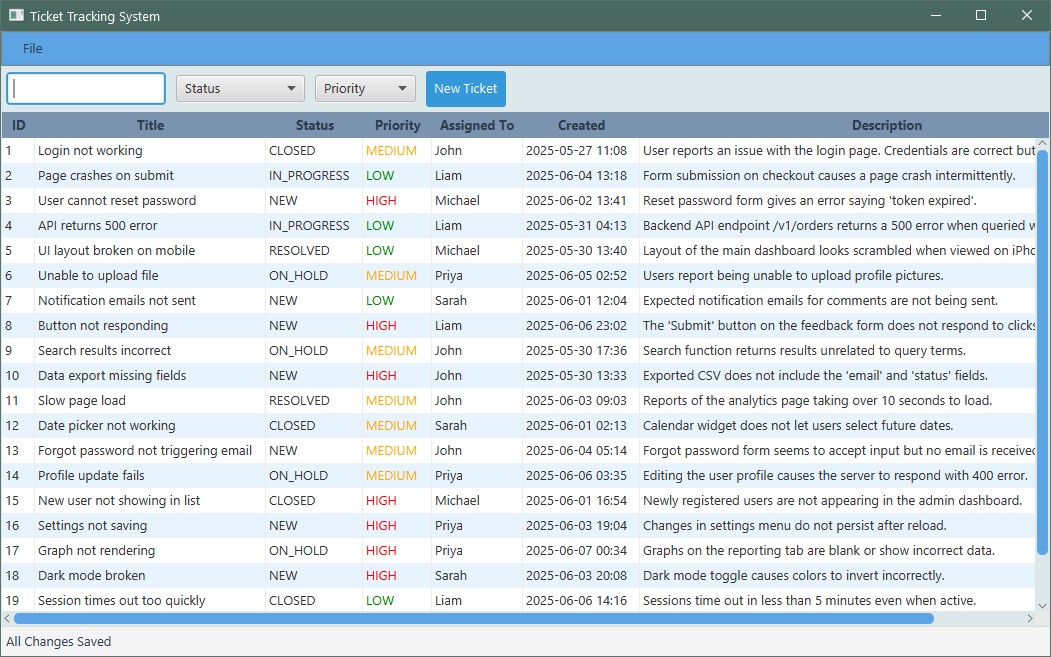The width and height of the screenshot is (1051, 657).
Task: Sort by the Assigned To column header
Action: pos(477,125)
